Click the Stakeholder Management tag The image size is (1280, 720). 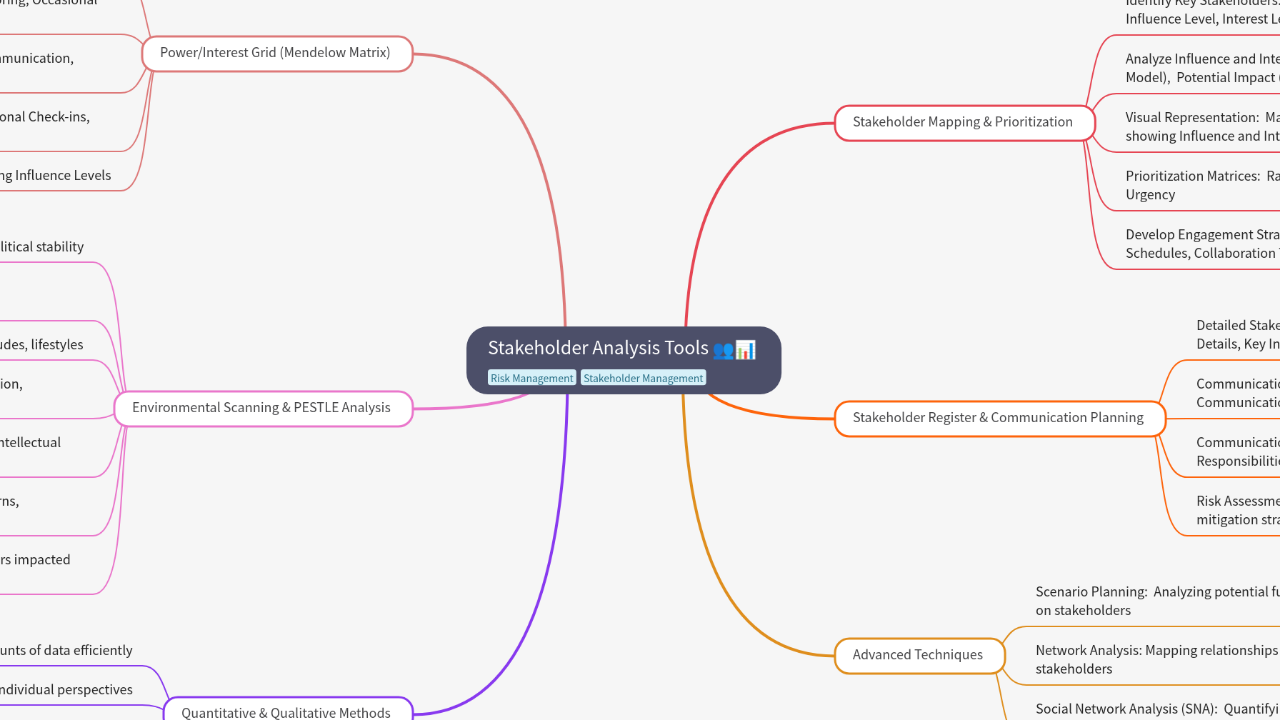[x=643, y=378]
